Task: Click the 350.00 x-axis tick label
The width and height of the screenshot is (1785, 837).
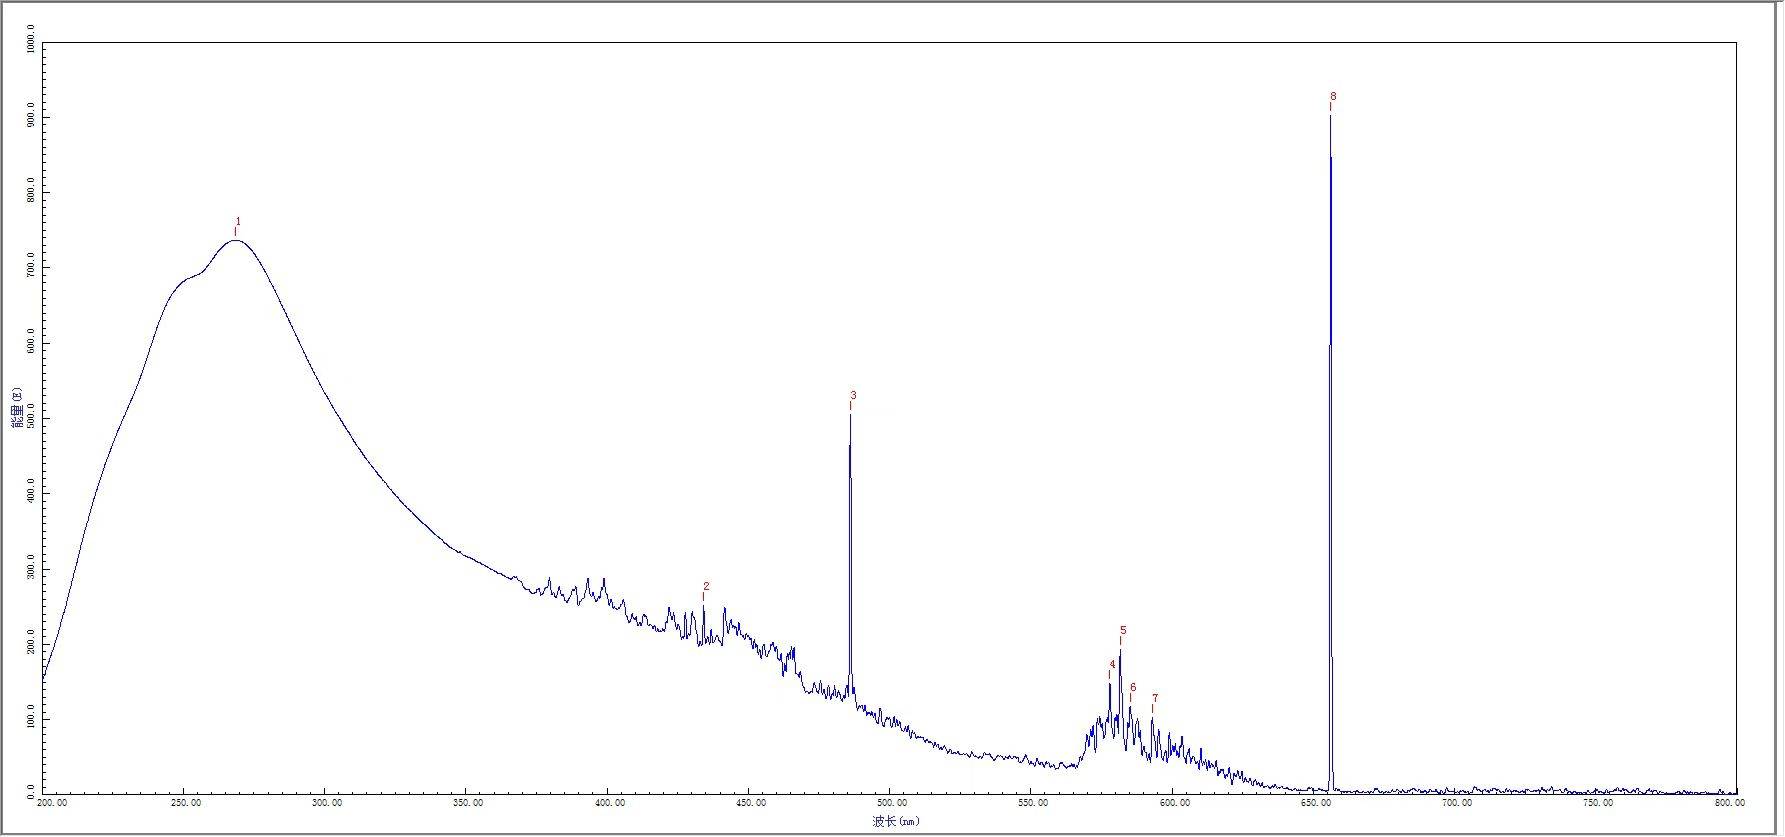Action: click(x=467, y=803)
